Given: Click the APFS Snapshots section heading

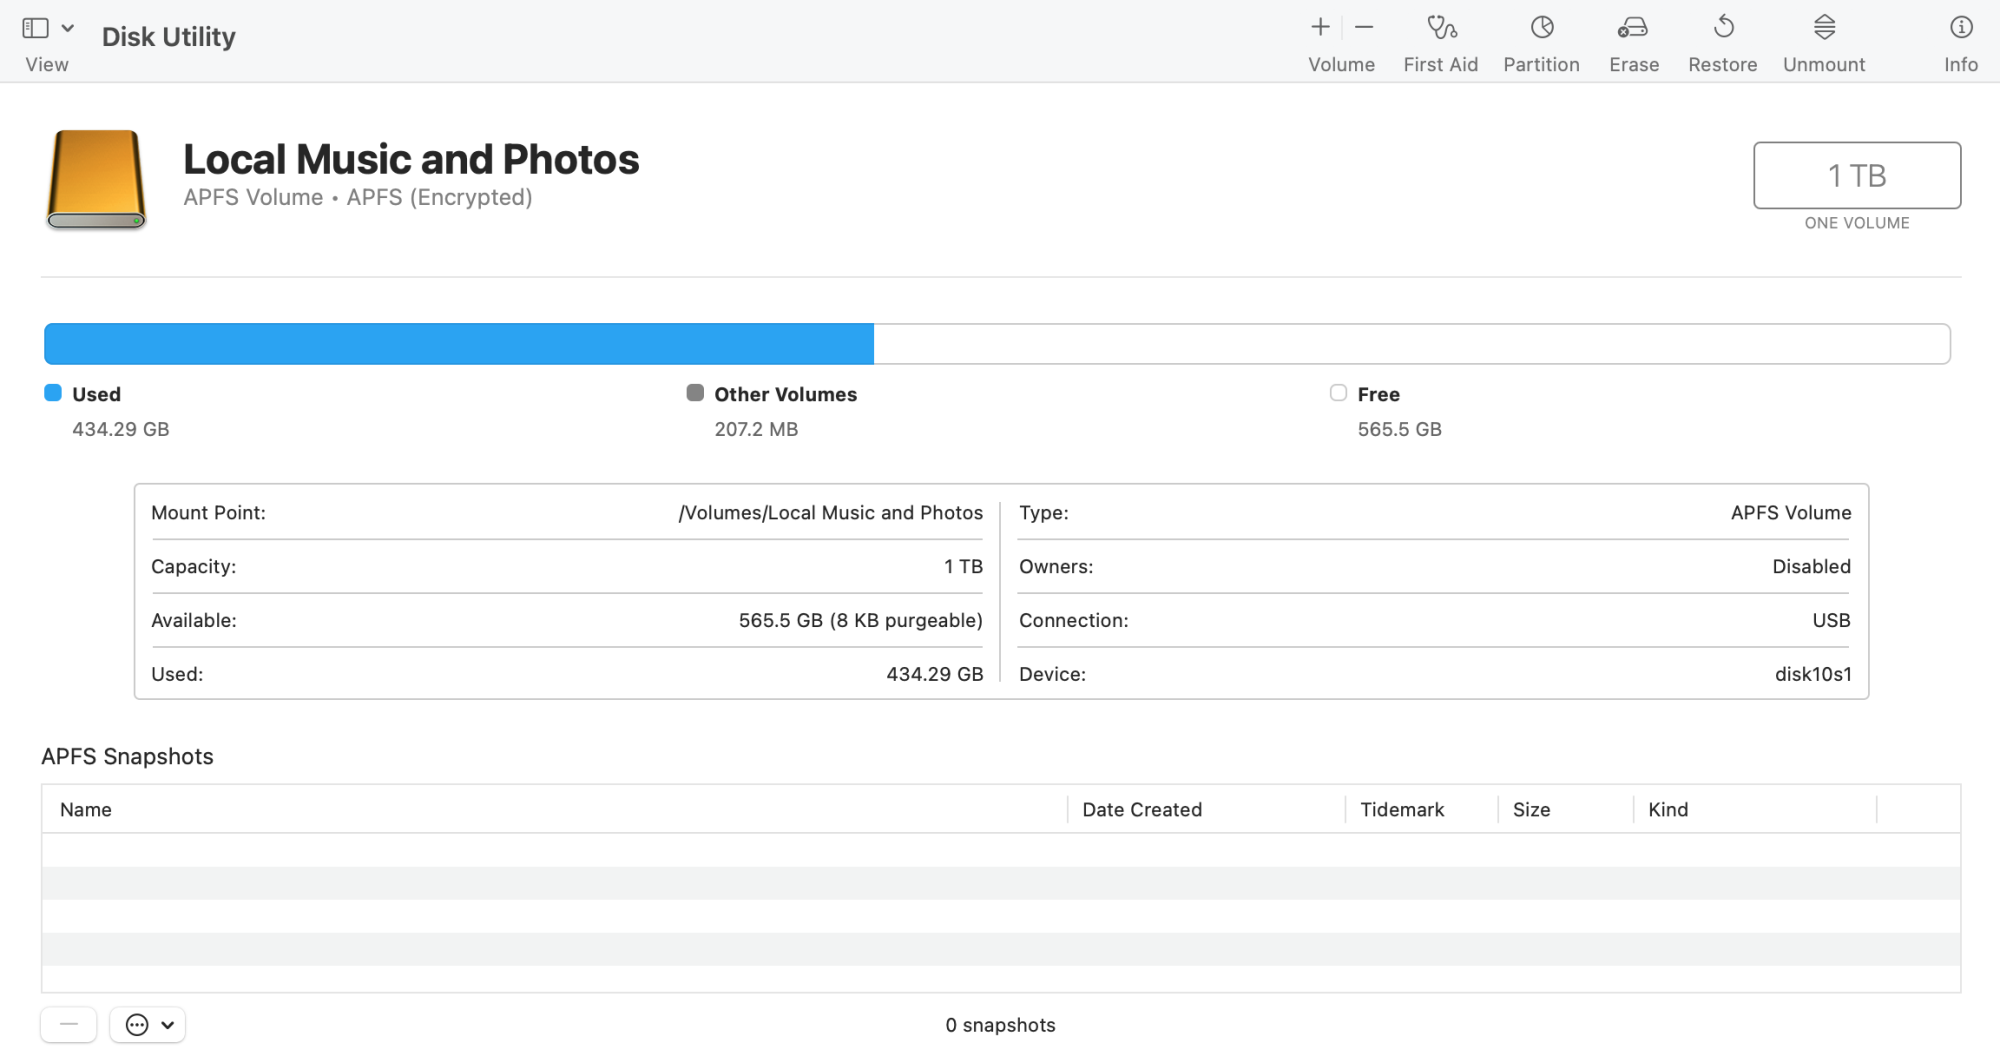Looking at the screenshot, I should click(127, 756).
